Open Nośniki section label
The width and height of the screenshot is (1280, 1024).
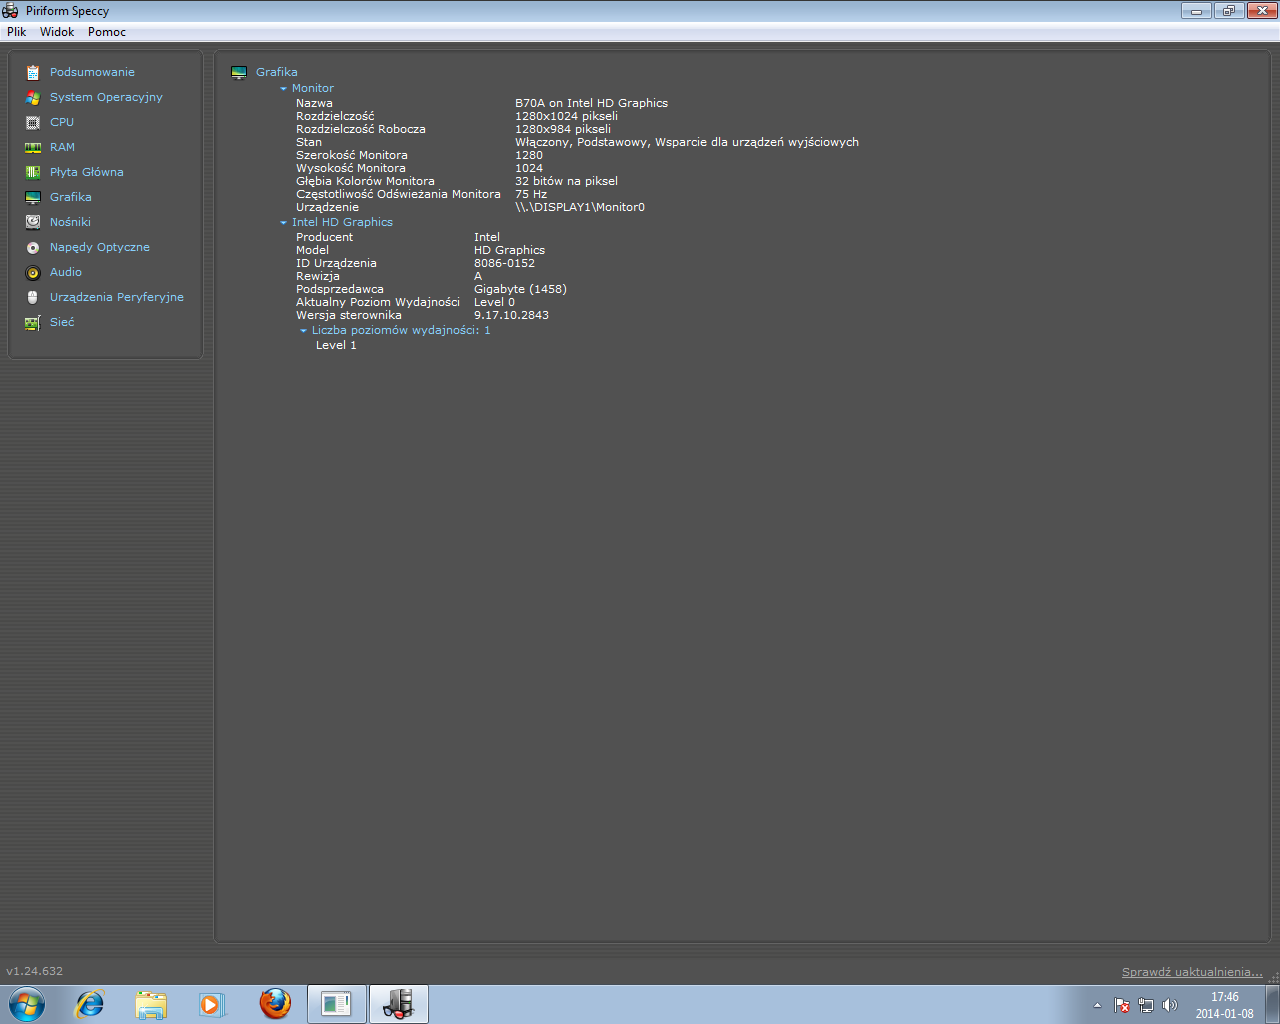pyautogui.click(x=70, y=222)
